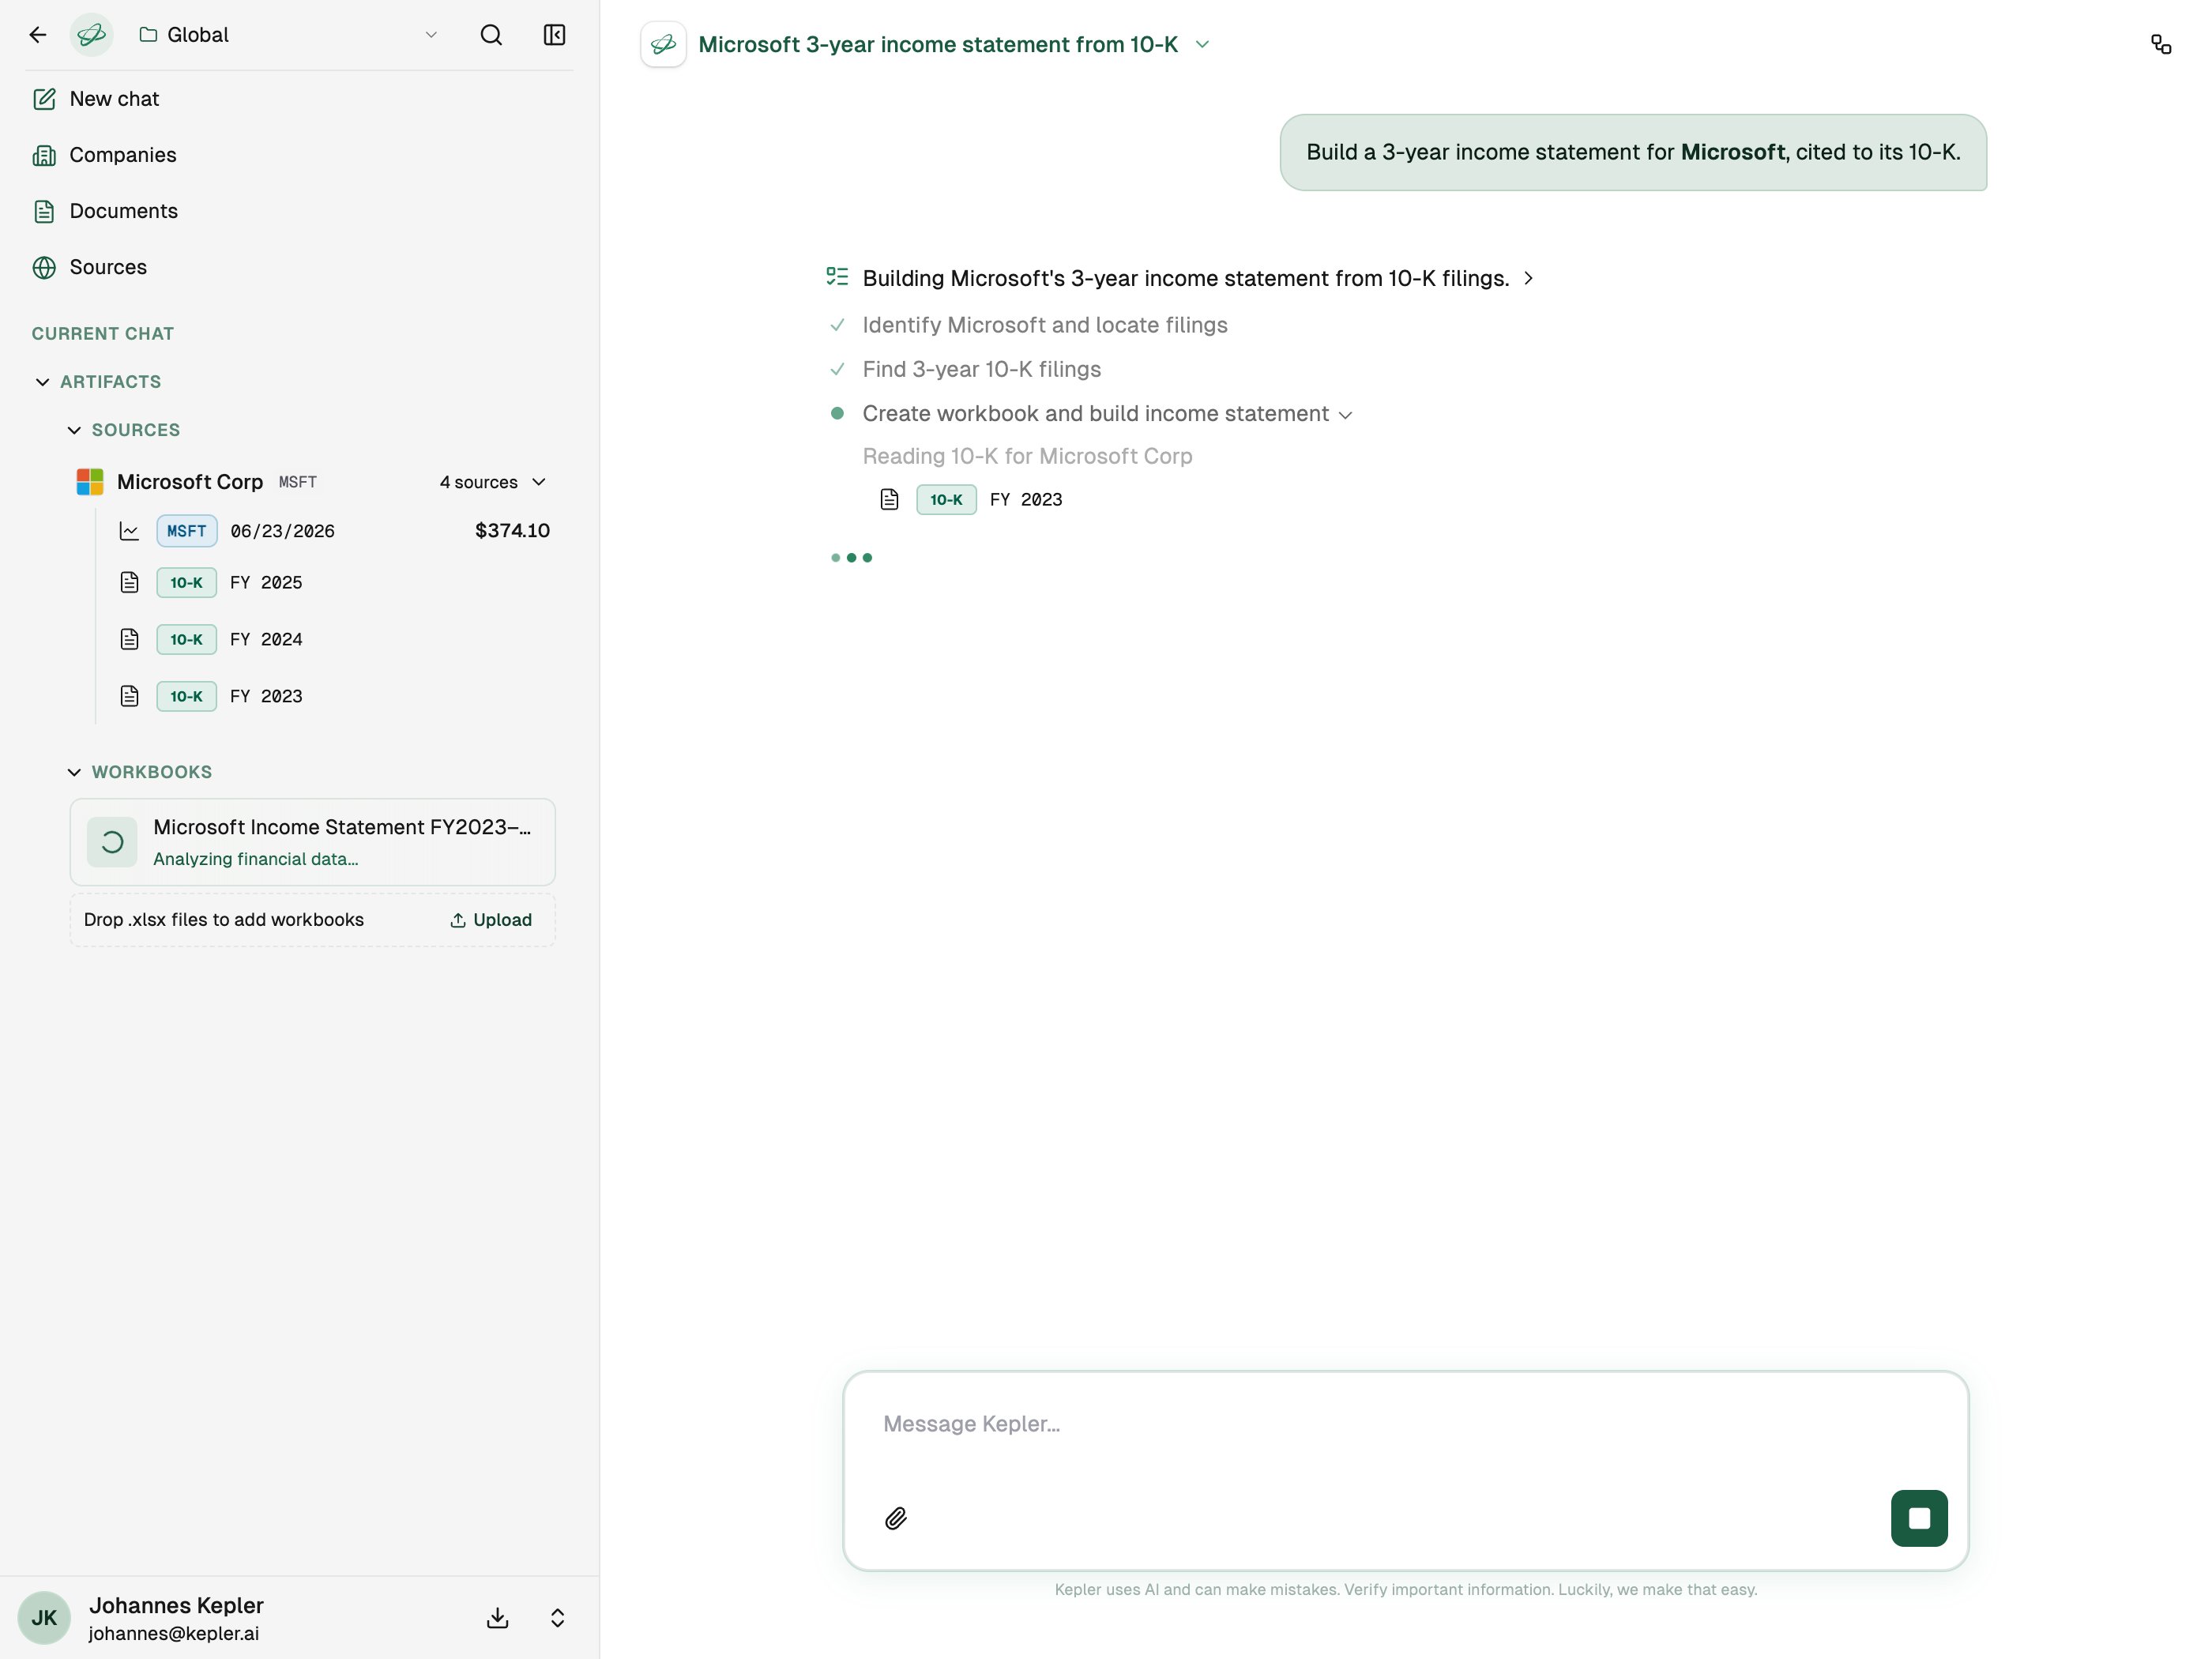Click the MSFT stock price badge
The height and width of the screenshot is (1659, 2212).
tap(186, 531)
